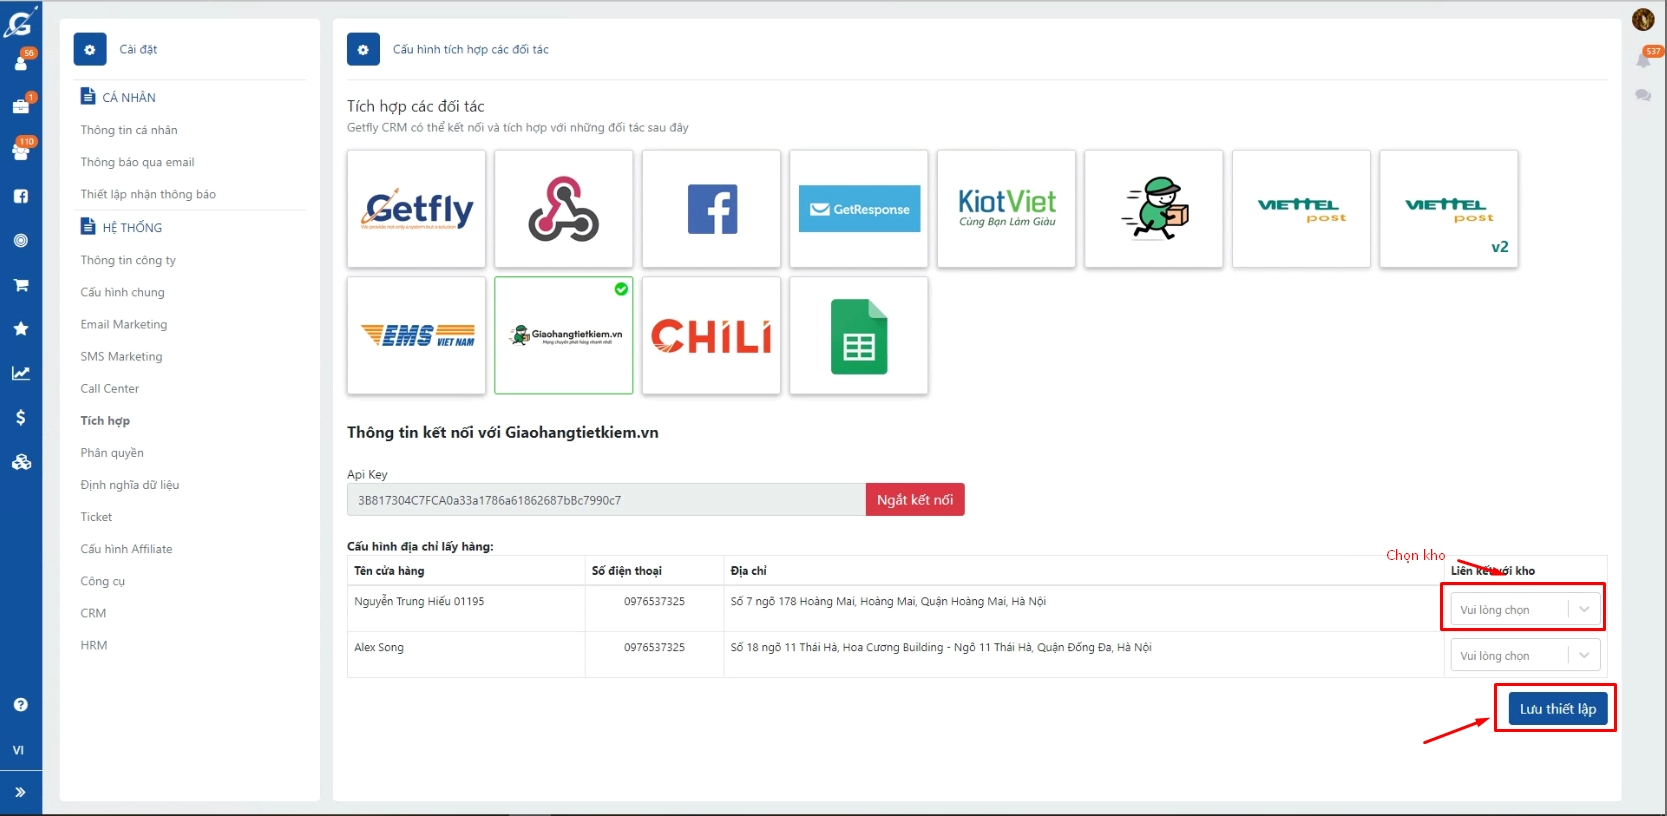Click the notification bell icon
This screenshot has height=816, width=1667.
1643,60
